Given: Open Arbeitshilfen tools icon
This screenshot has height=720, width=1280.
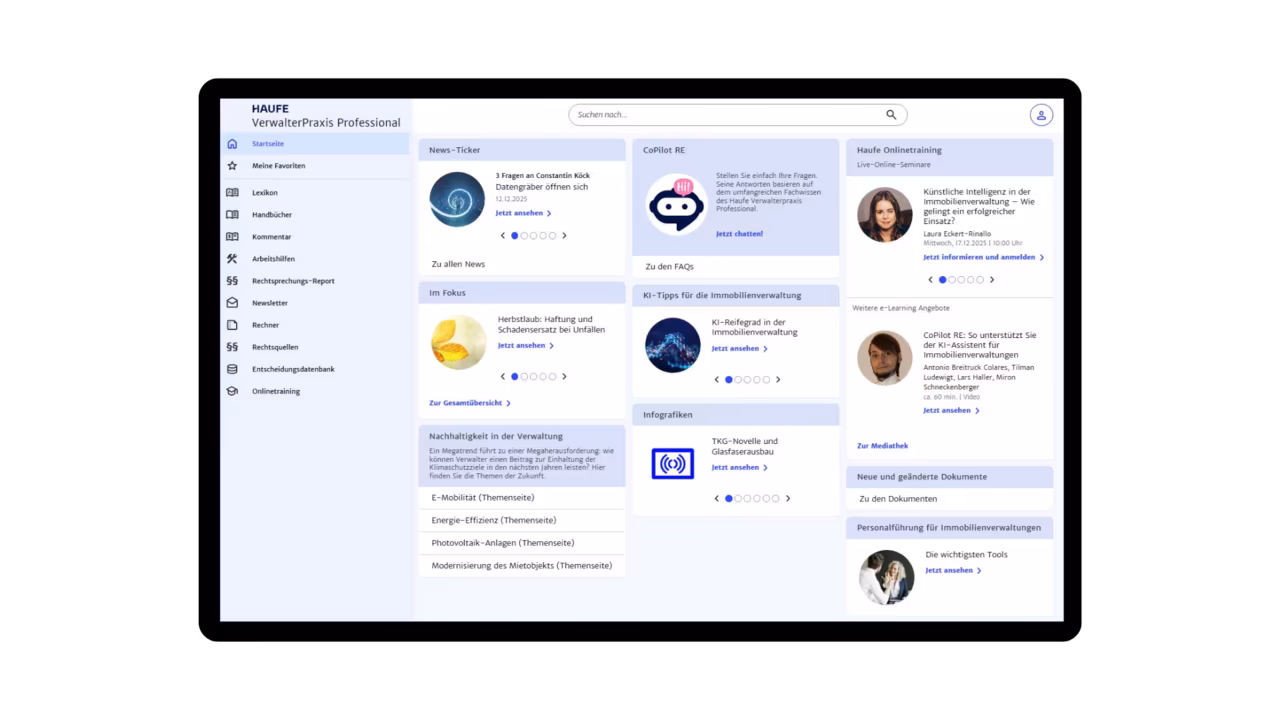Looking at the screenshot, I should pos(232,259).
